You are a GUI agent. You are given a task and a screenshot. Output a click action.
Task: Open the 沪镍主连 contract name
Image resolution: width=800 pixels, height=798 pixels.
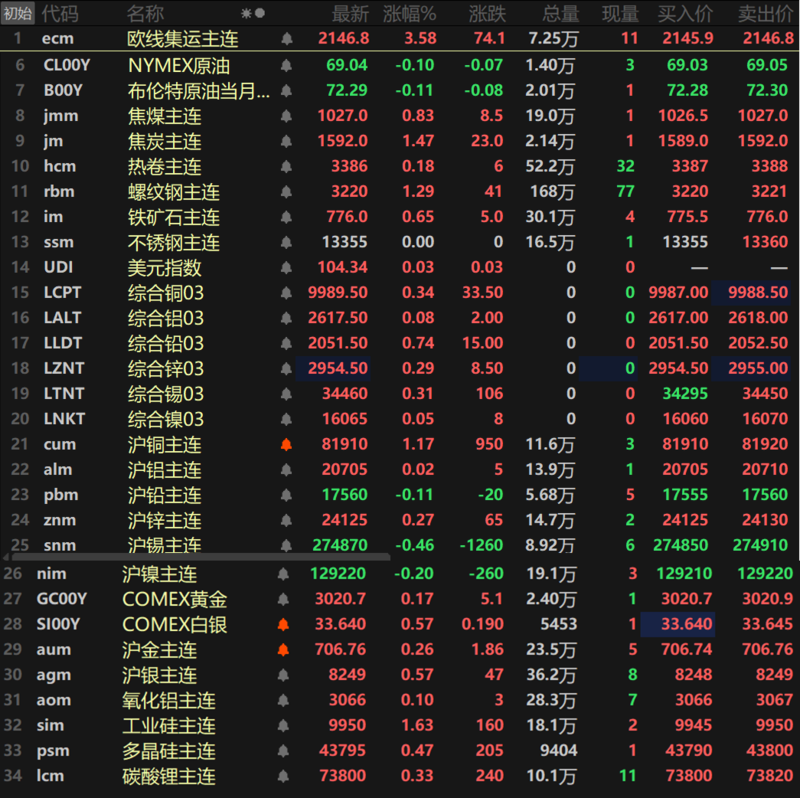coord(160,574)
